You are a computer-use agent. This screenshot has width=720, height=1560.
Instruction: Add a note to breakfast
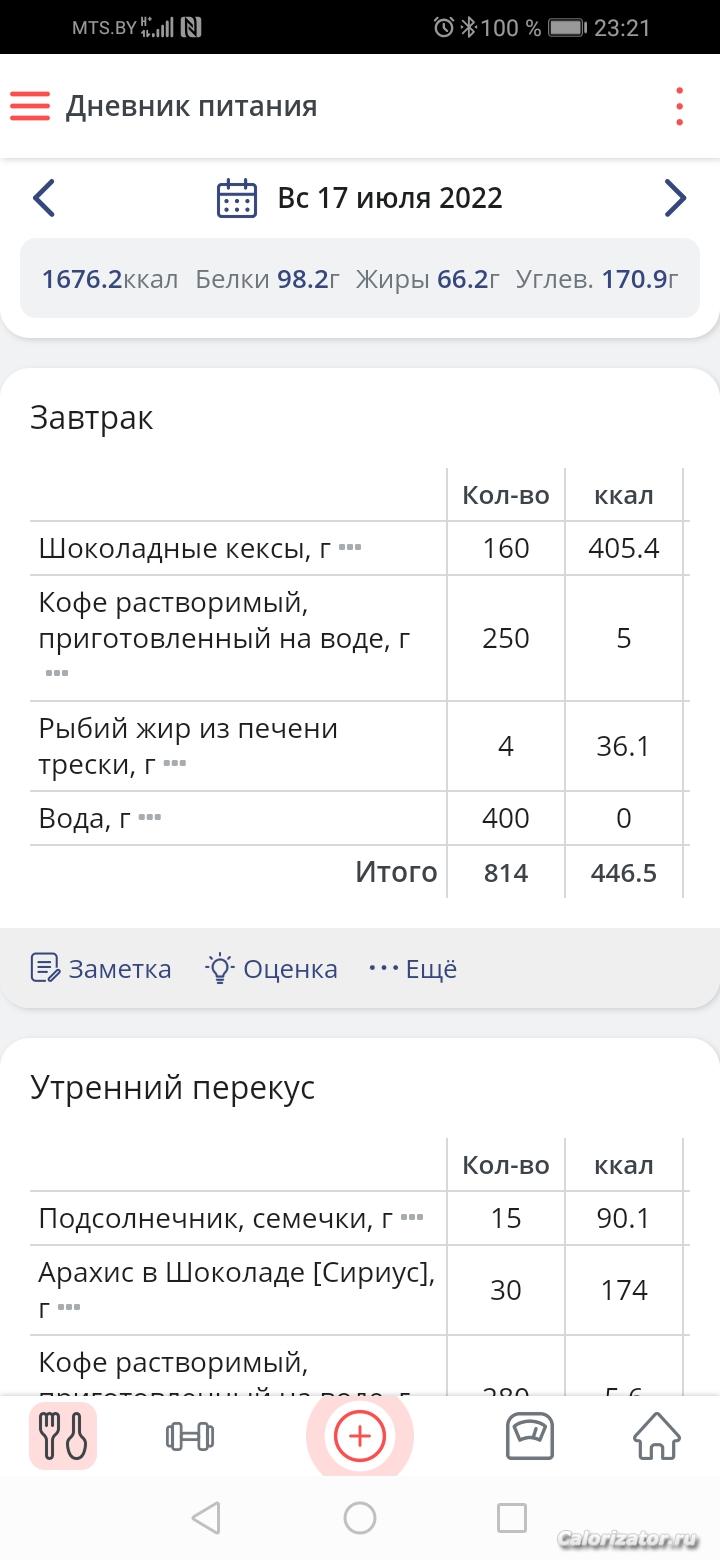[101, 968]
